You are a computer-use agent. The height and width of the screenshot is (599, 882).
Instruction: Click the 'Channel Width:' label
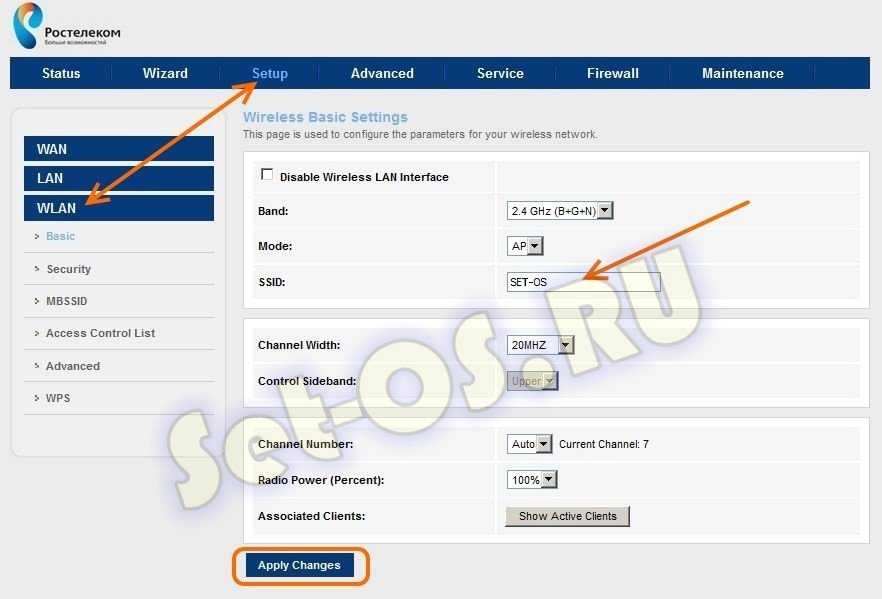pyautogui.click(x=299, y=345)
